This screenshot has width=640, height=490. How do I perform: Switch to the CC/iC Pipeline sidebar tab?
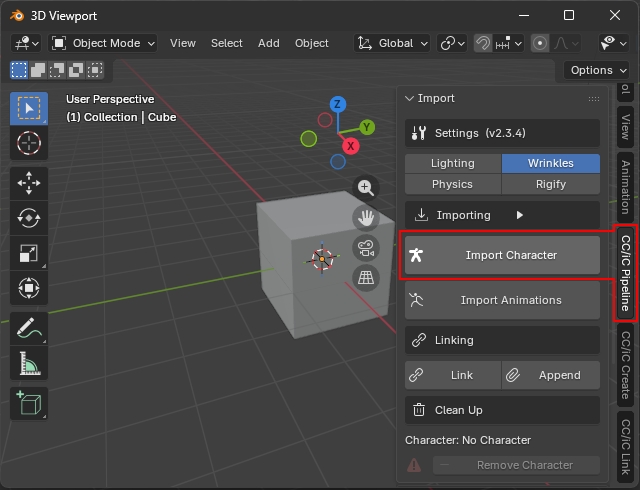[x=625, y=273]
